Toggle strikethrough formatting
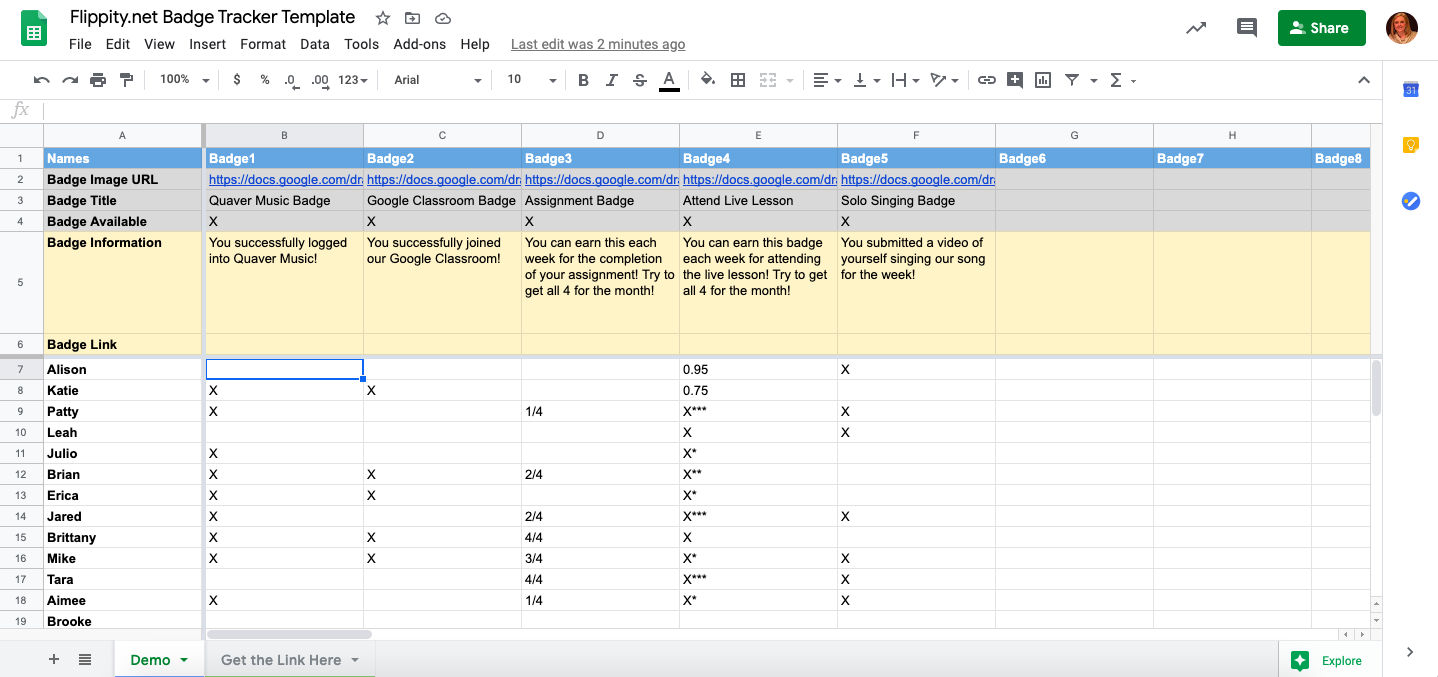The image size is (1438, 677). (x=640, y=80)
